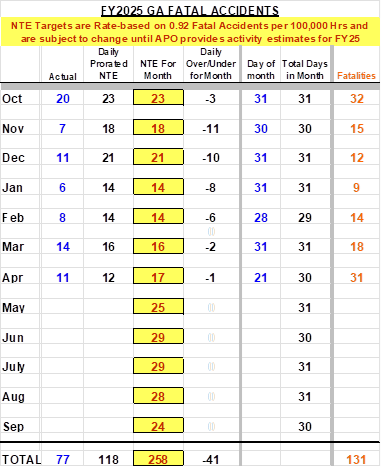Select the NTE For Month header

(158, 70)
